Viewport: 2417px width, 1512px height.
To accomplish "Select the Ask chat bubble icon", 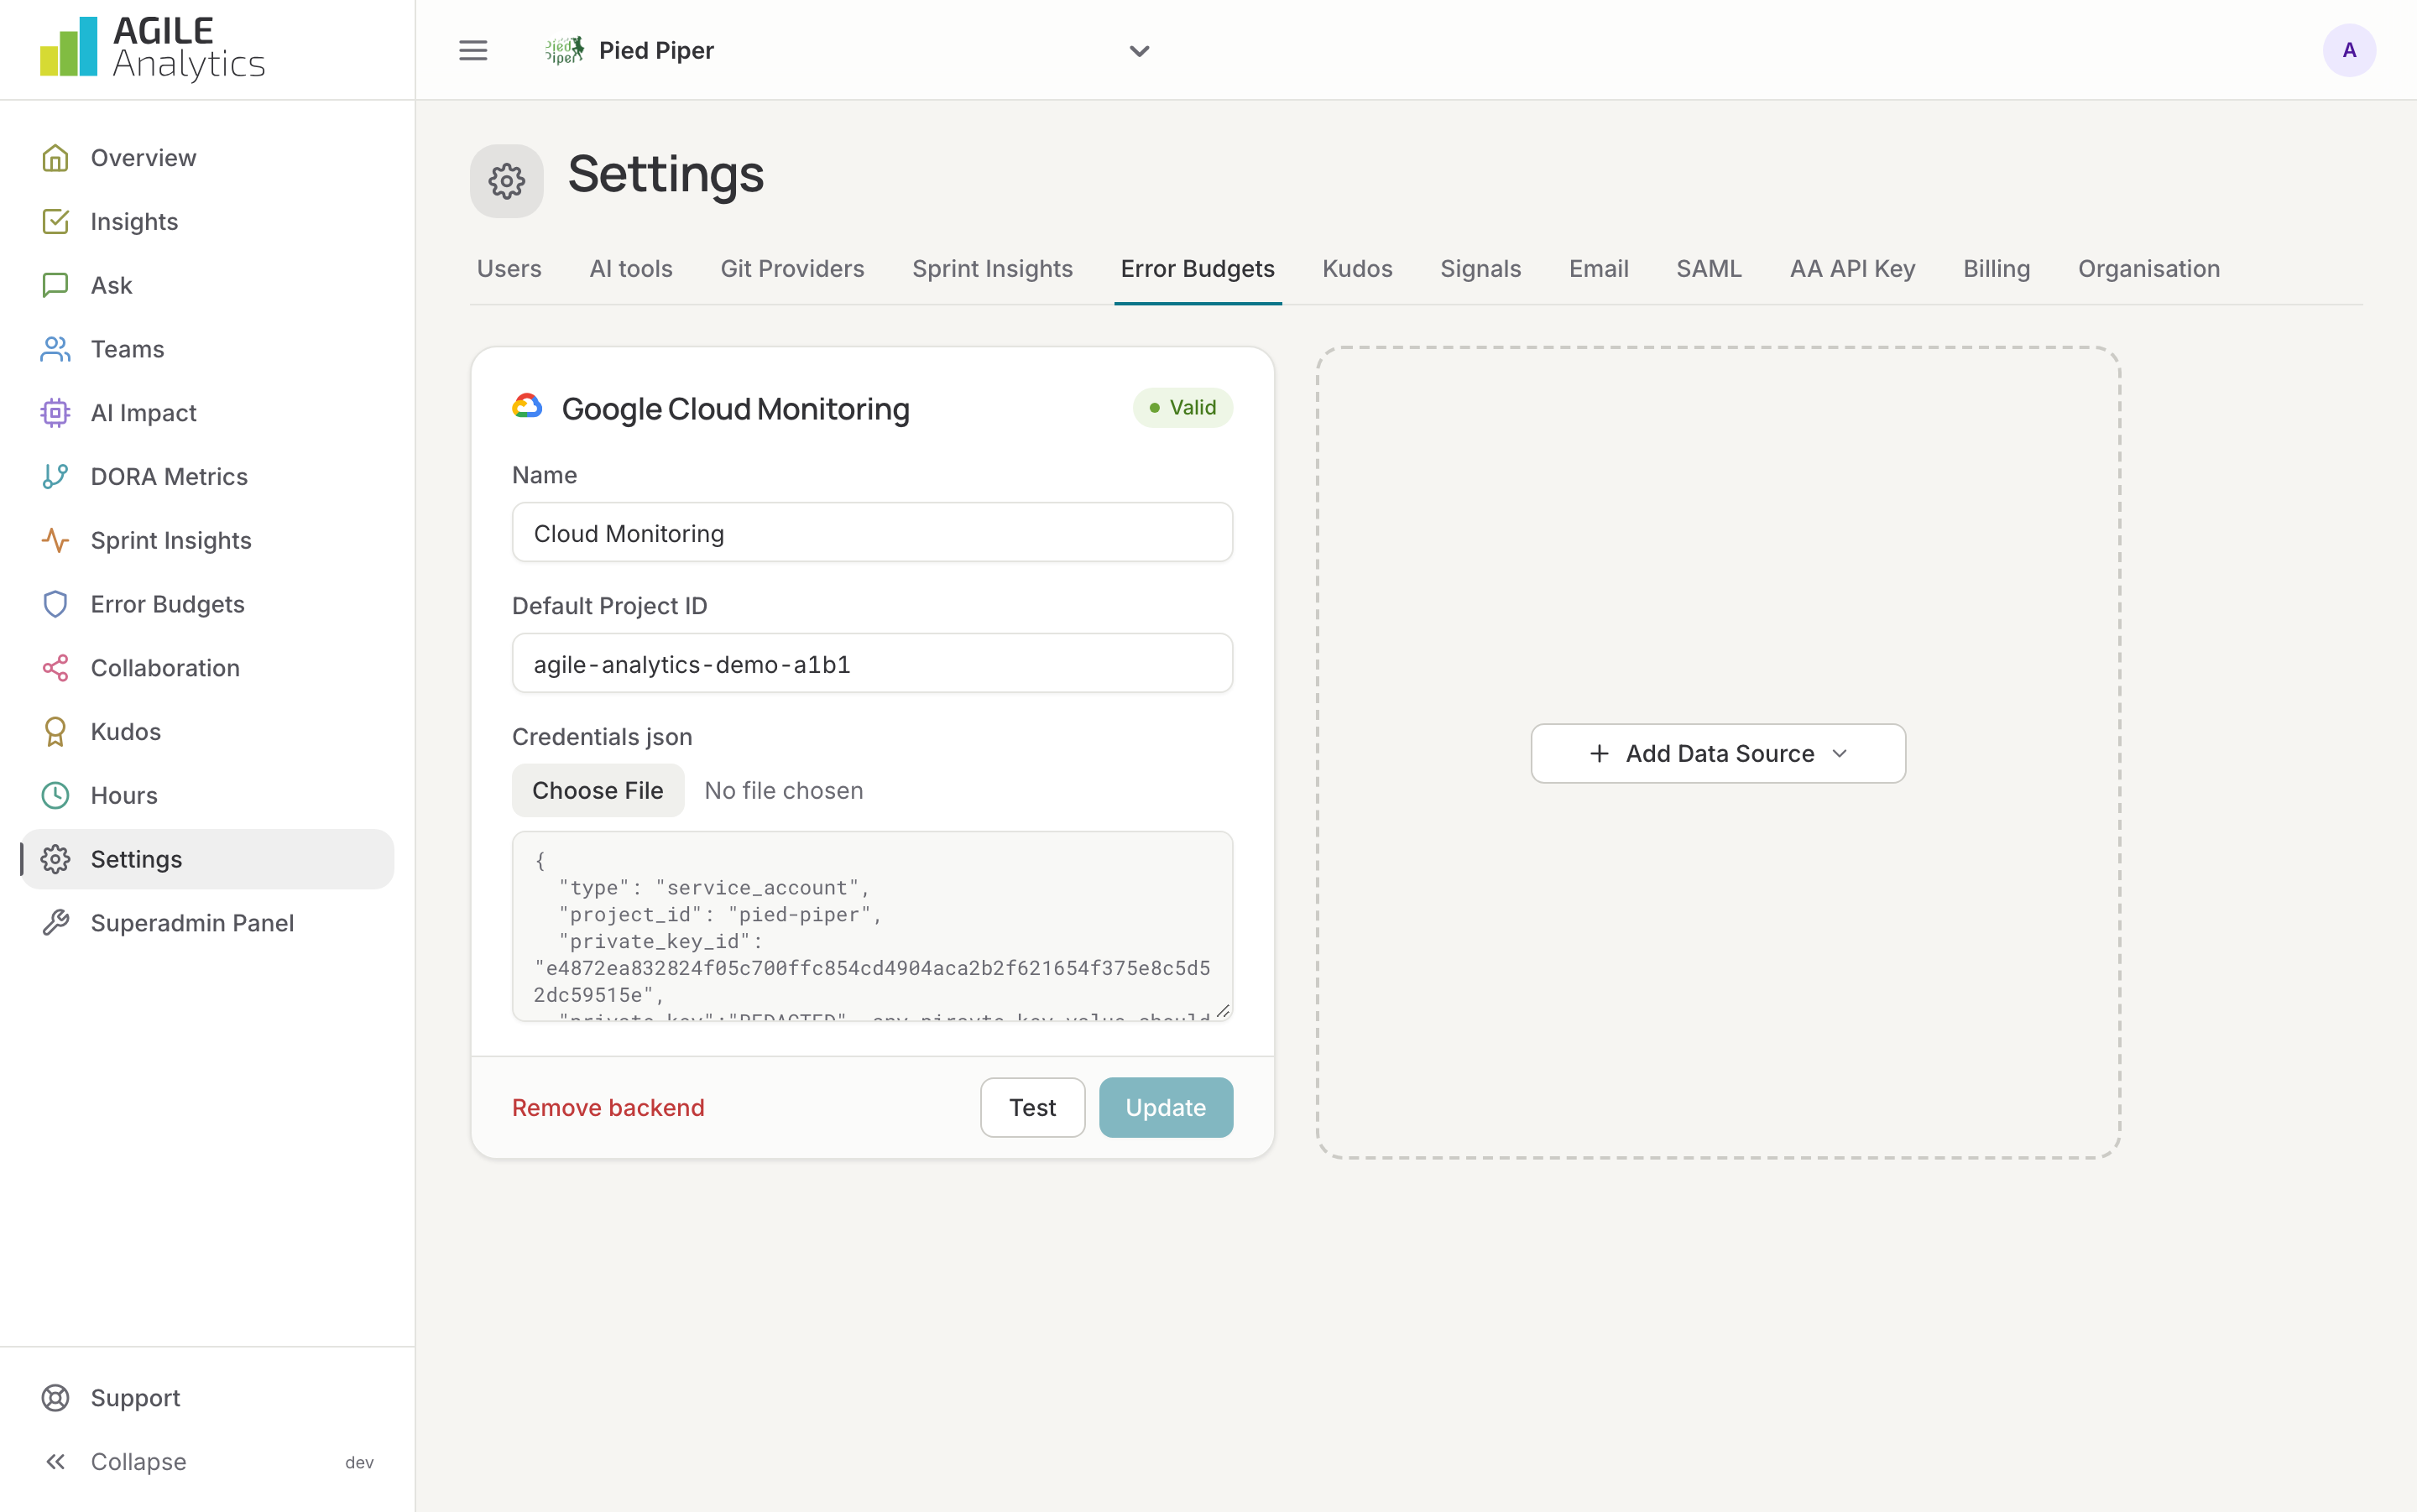I will click(x=55, y=286).
